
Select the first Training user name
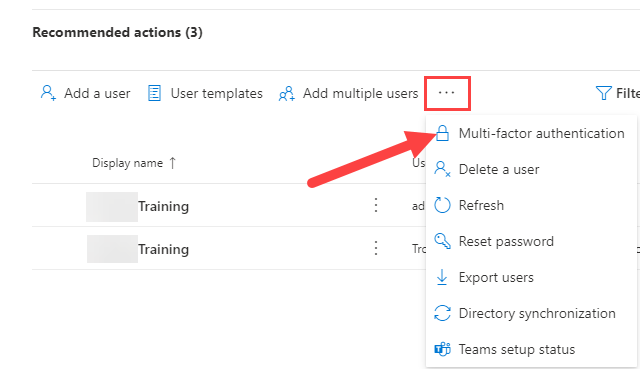click(x=163, y=207)
